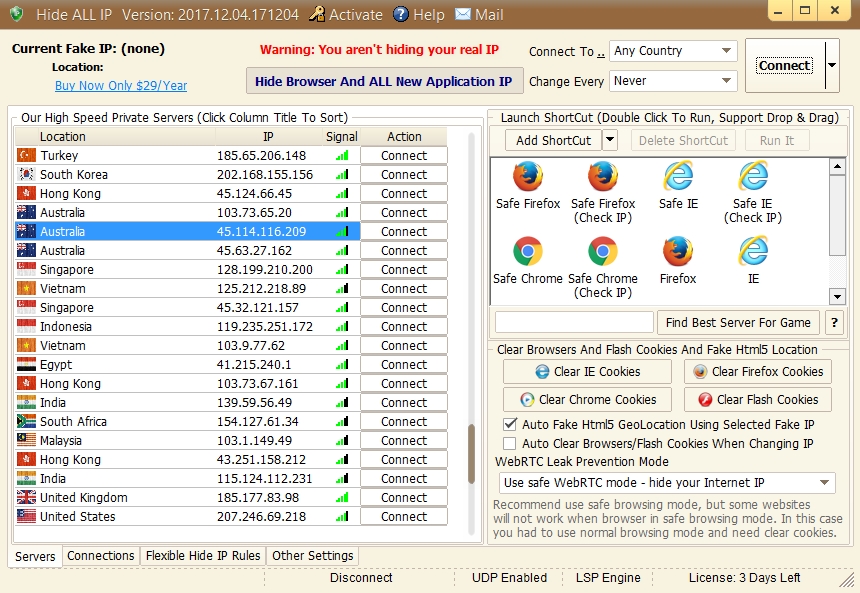Expand the Add ShortCut dropdown arrow
The width and height of the screenshot is (860, 593).
610,140
